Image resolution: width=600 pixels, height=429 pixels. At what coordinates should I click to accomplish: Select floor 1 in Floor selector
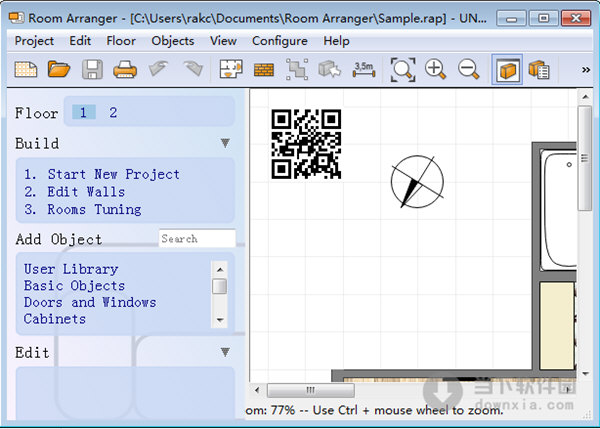pyautogui.click(x=84, y=113)
